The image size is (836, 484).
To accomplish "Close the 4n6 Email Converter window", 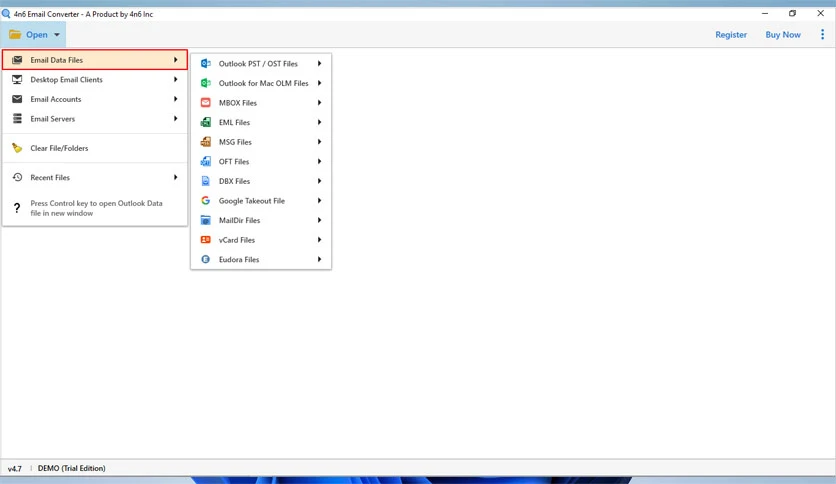I will coord(821,13).
